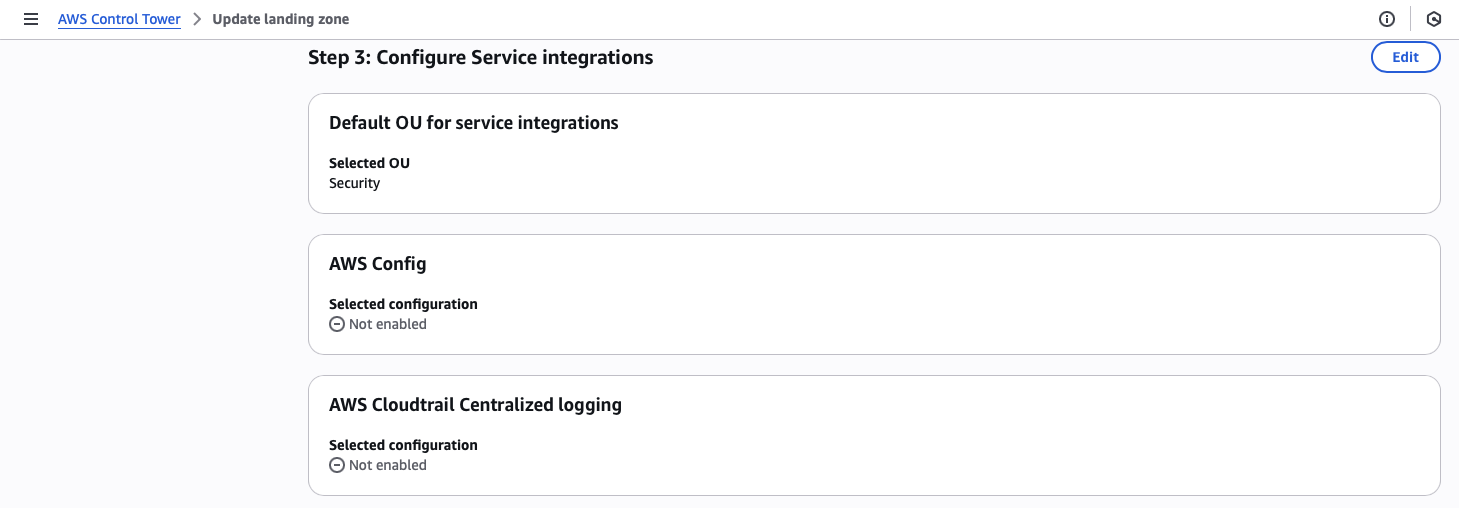Click the AWS Config section heading
The width and height of the screenshot is (1459, 508).
[x=377, y=264]
